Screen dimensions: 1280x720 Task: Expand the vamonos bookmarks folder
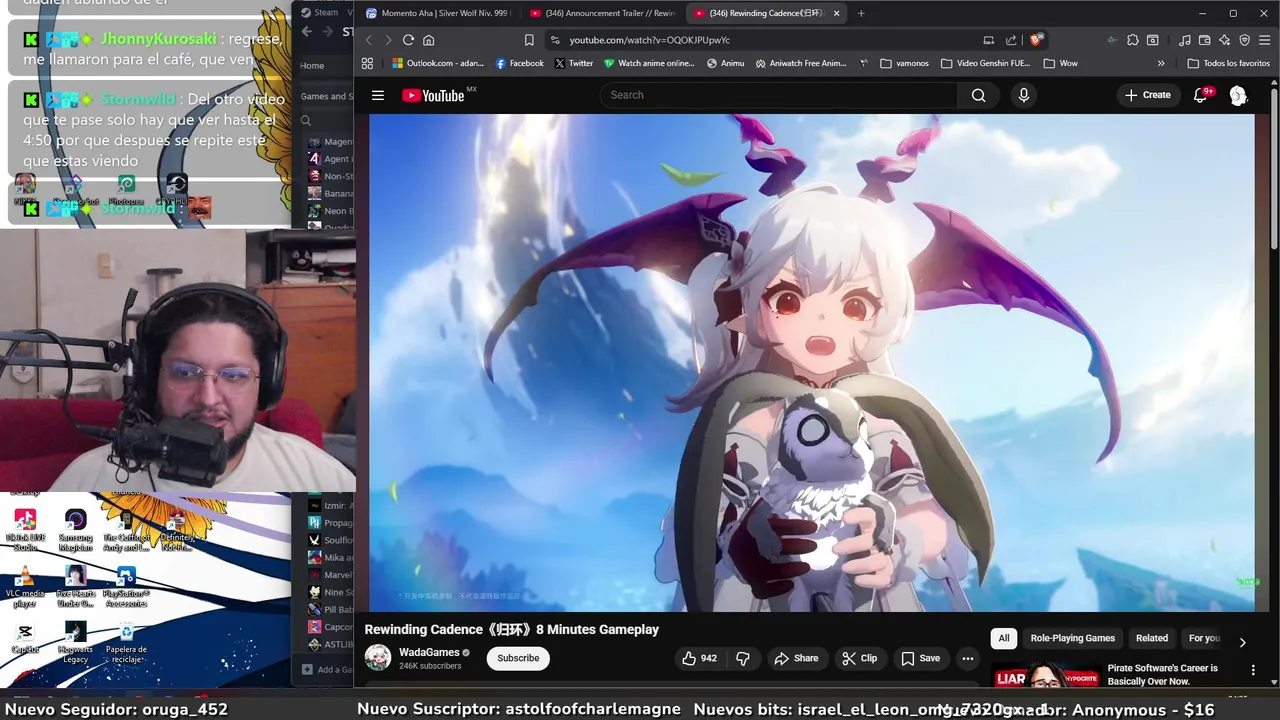click(905, 63)
